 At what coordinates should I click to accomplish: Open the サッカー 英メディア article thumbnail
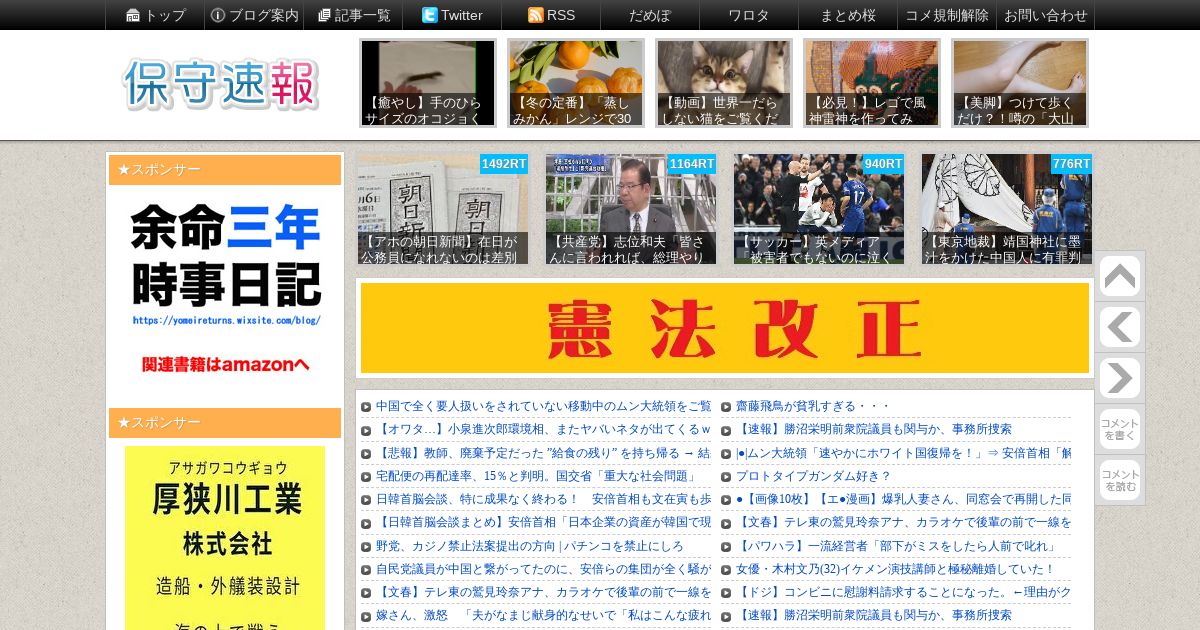[819, 209]
